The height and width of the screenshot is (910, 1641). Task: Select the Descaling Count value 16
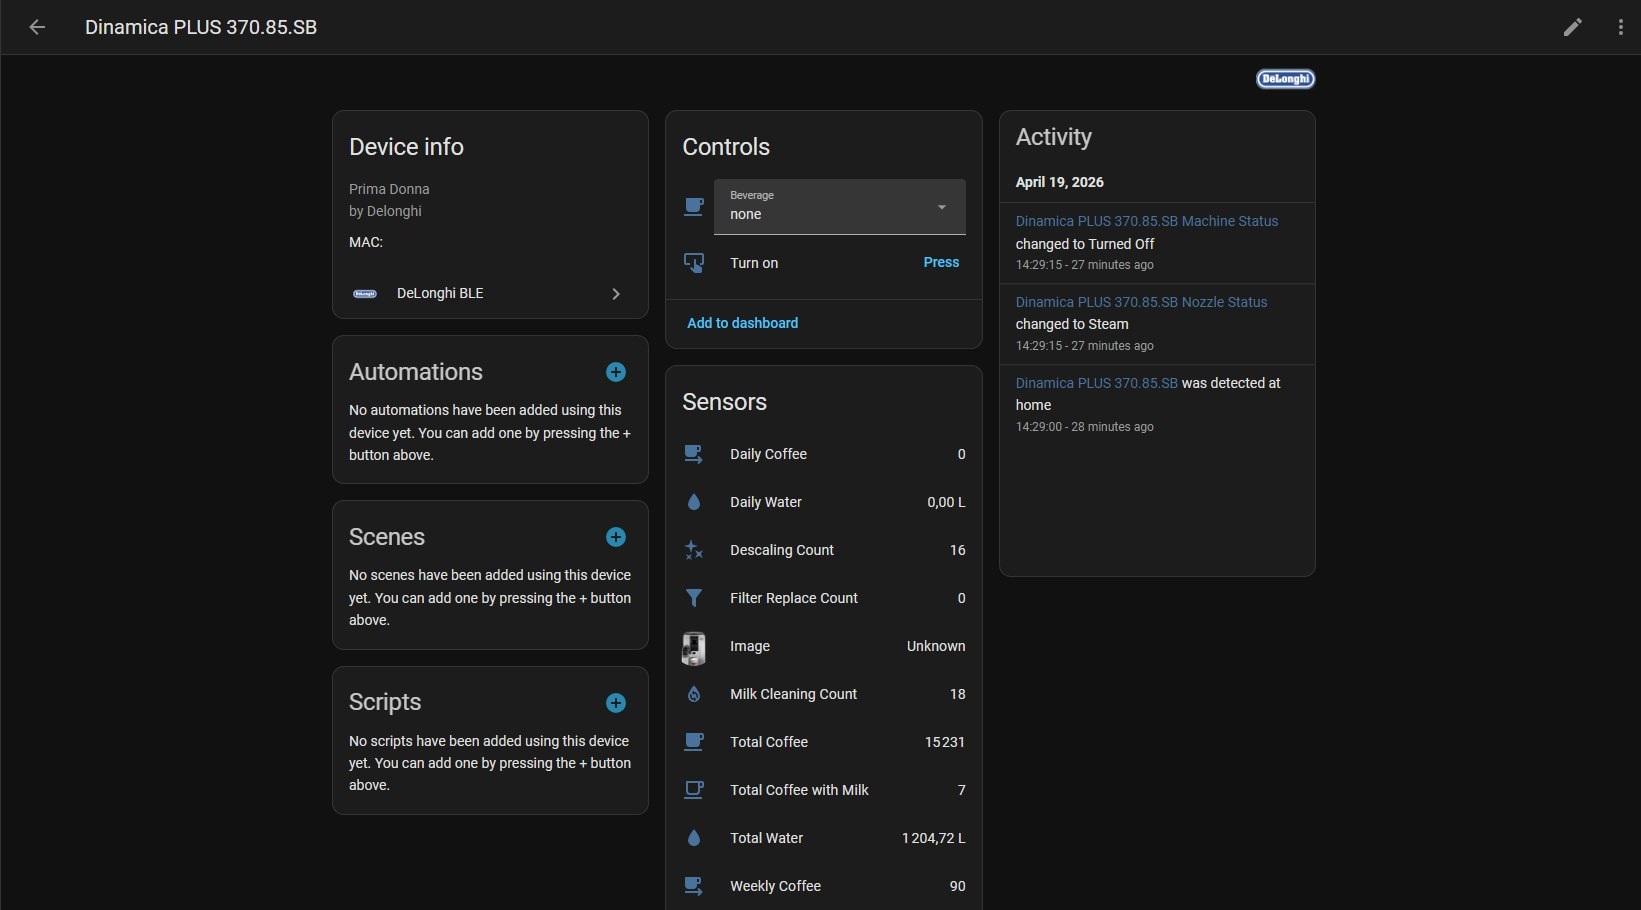pos(958,550)
